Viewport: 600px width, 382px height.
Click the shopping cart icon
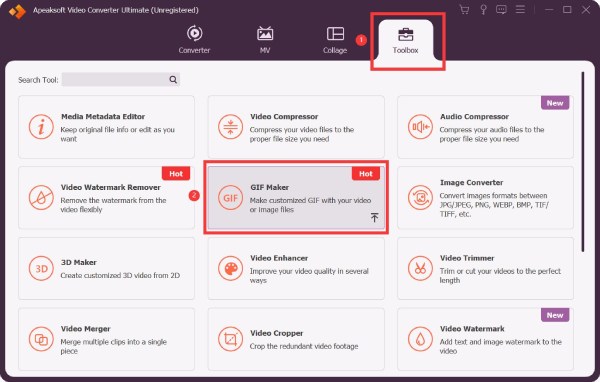464,10
